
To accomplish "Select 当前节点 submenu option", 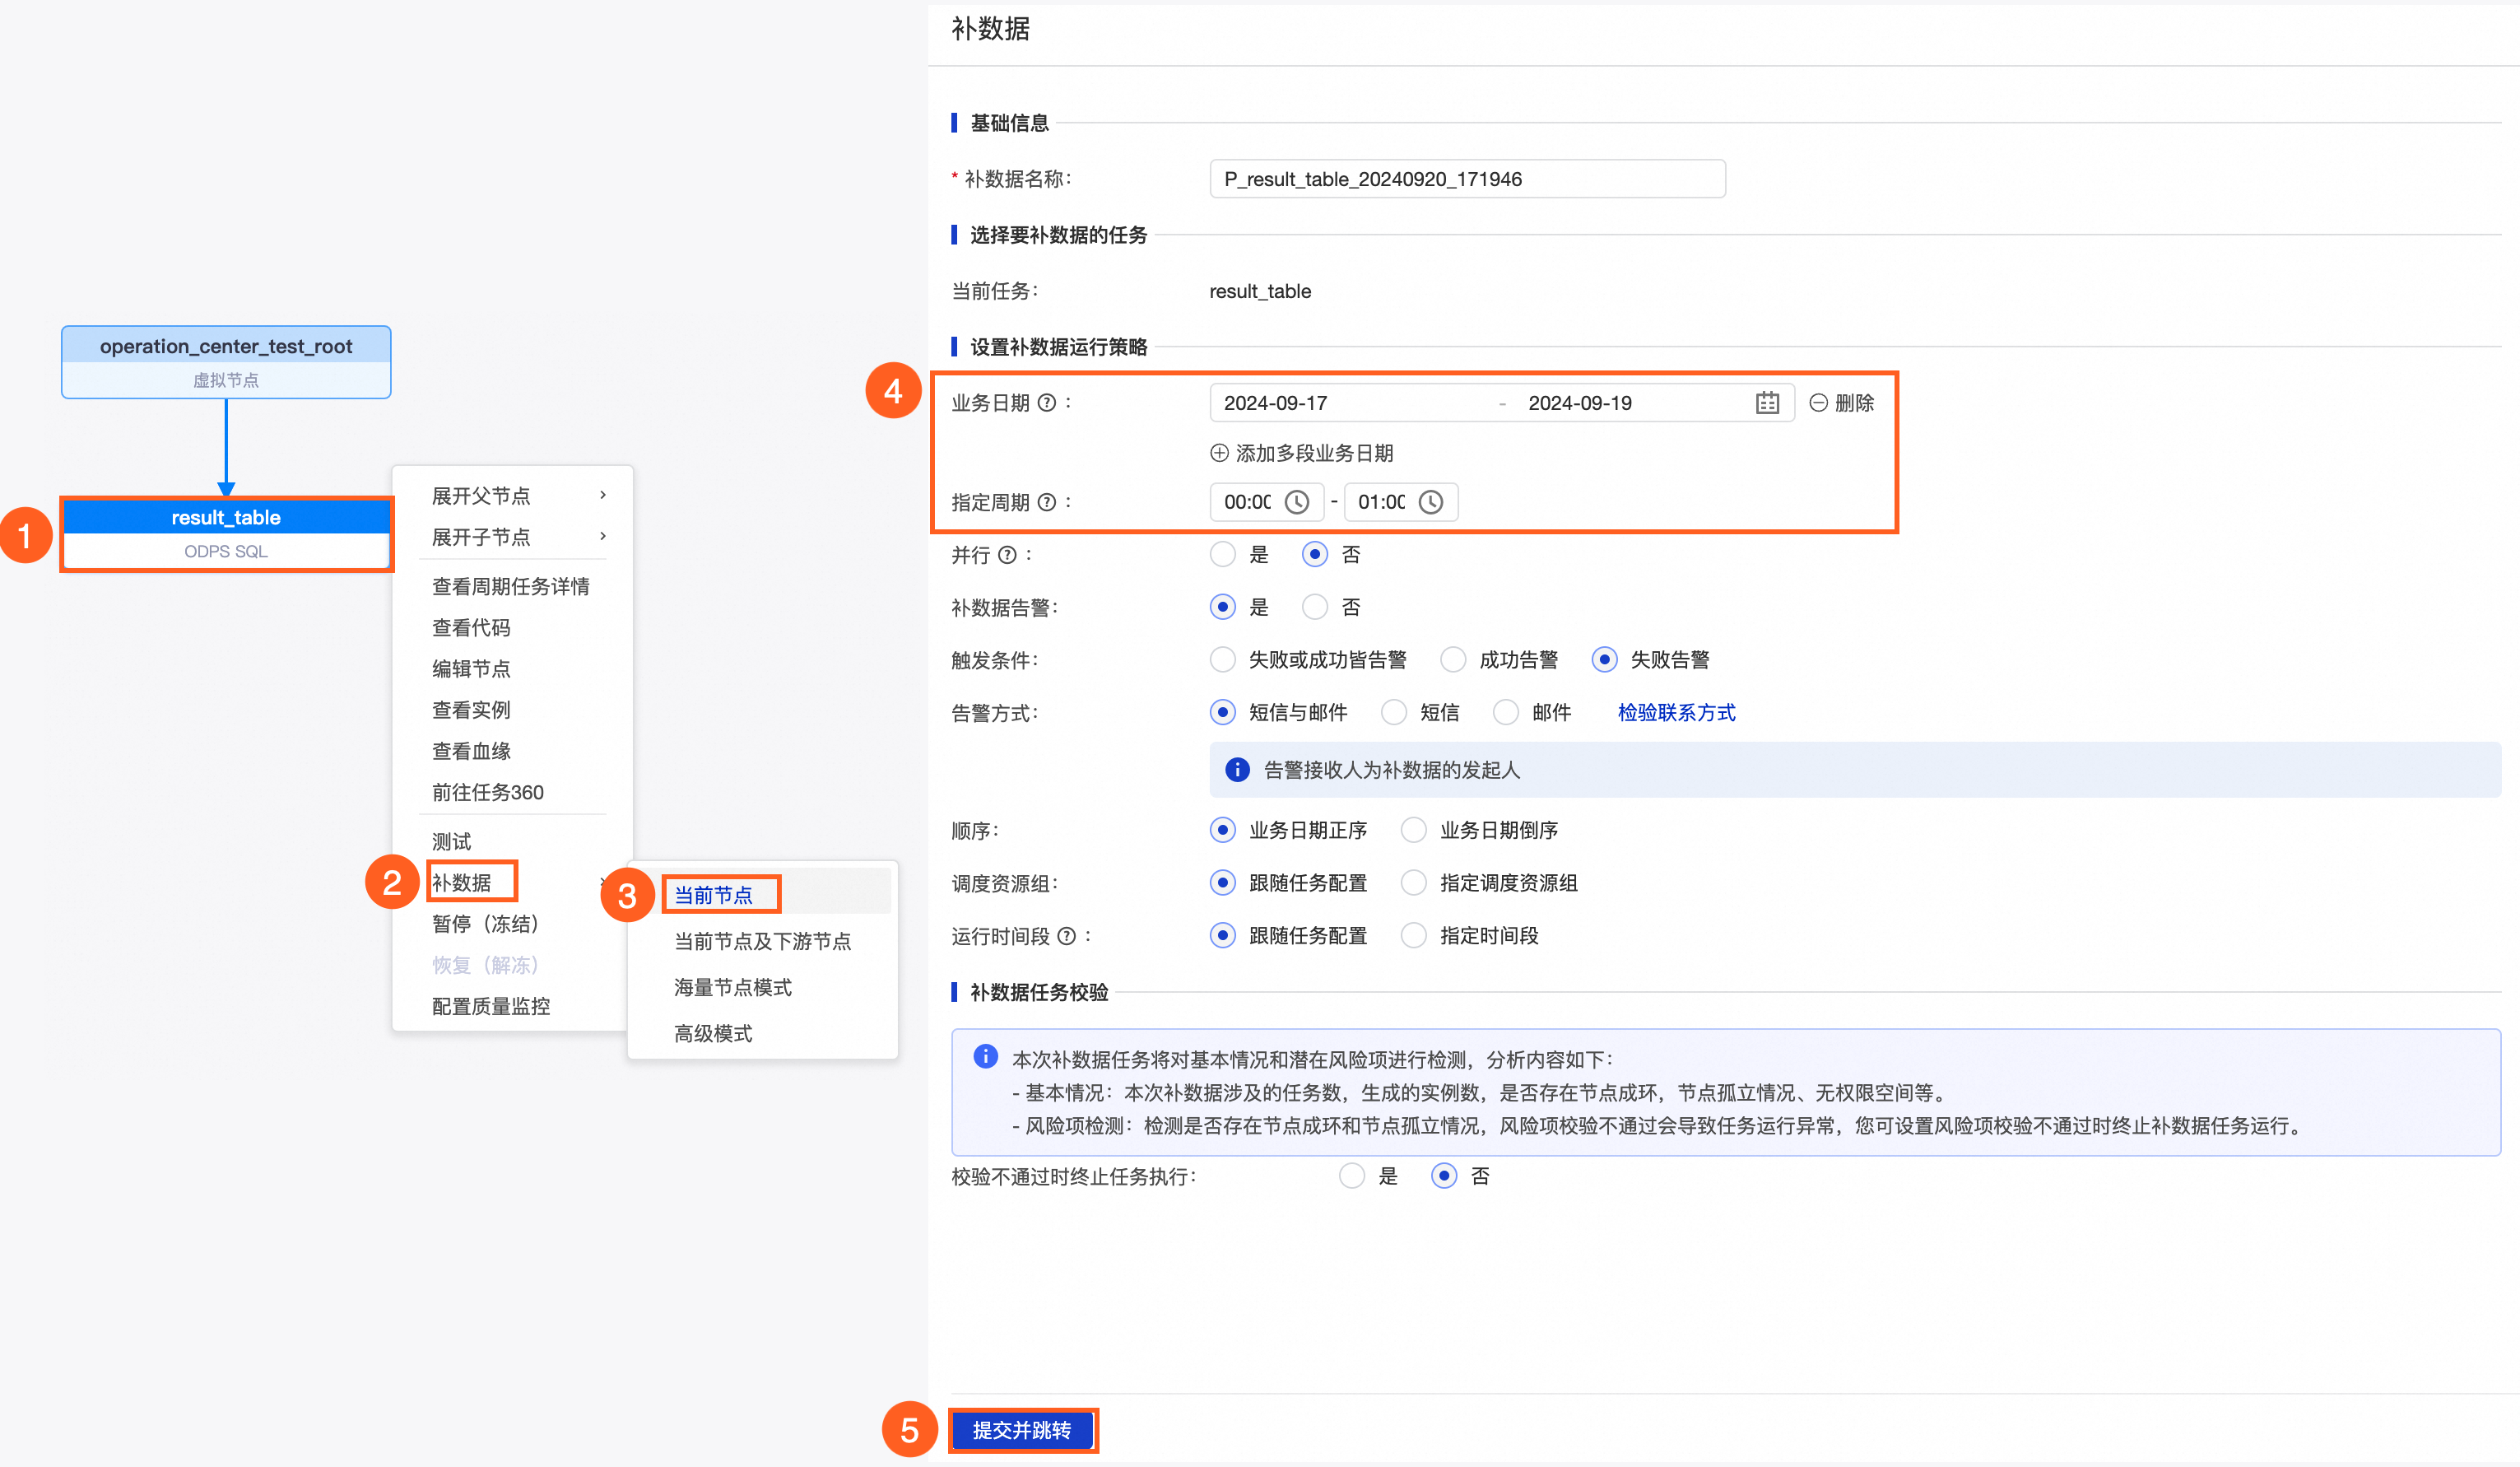I will [x=713, y=895].
